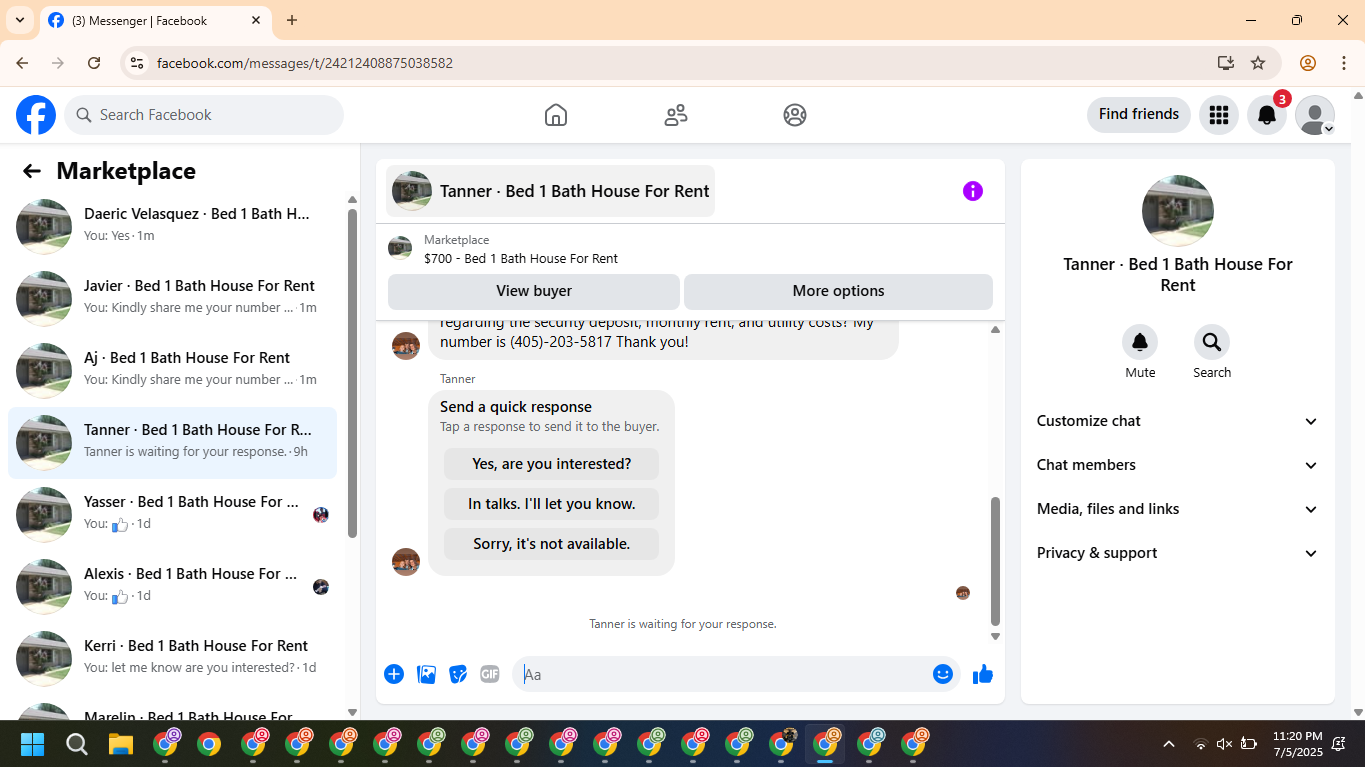Choose a GIF in the composer
The width and height of the screenshot is (1365, 767).
490,674
